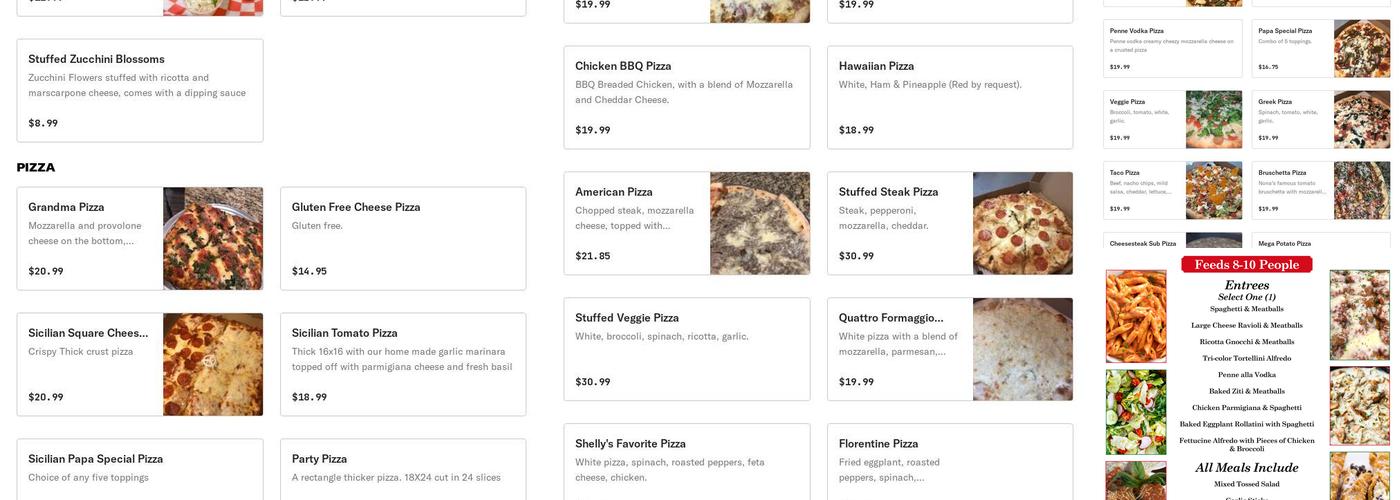Select the Stuffed Zucchini Blossoms item

coord(140,91)
